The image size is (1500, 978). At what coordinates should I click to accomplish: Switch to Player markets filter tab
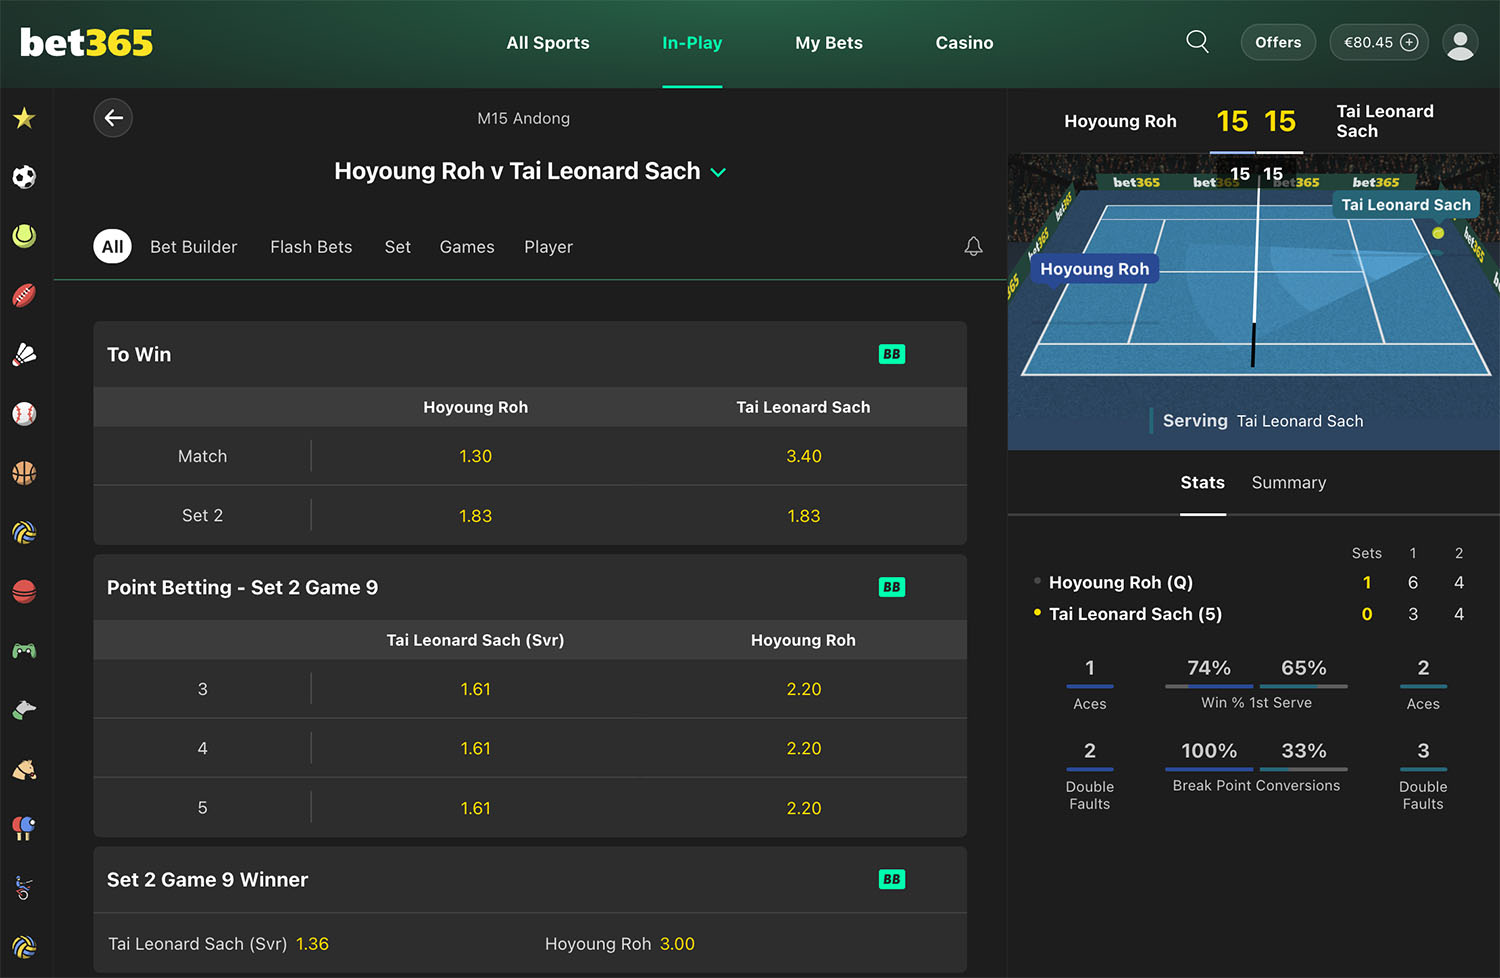(x=549, y=247)
